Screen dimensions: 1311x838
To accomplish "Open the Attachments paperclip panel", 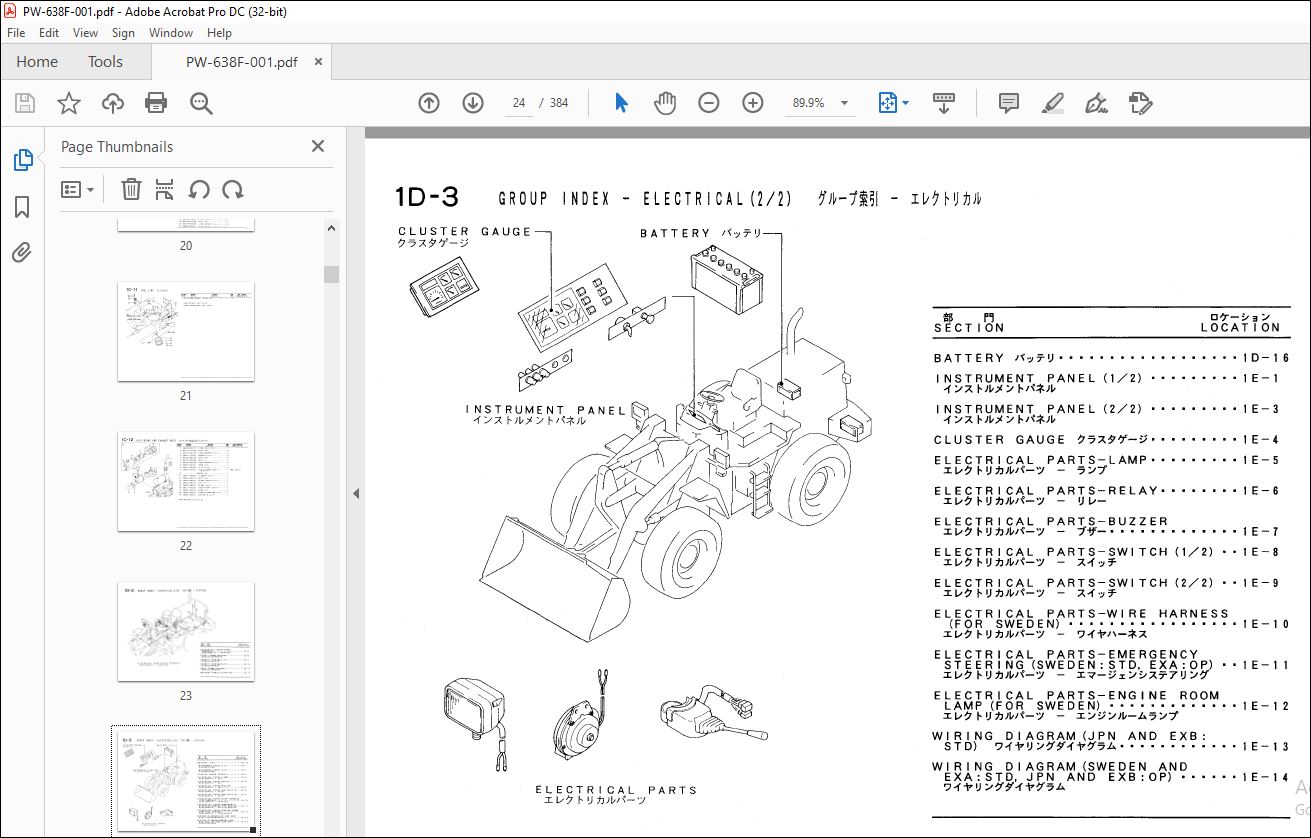I will (x=22, y=253).
